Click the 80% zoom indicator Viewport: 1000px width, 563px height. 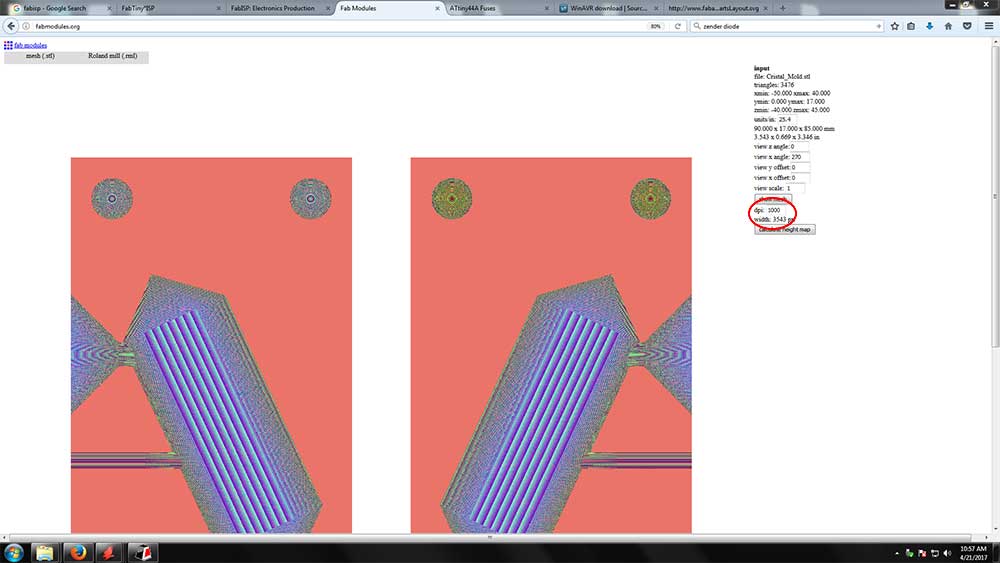click(655, 26)
